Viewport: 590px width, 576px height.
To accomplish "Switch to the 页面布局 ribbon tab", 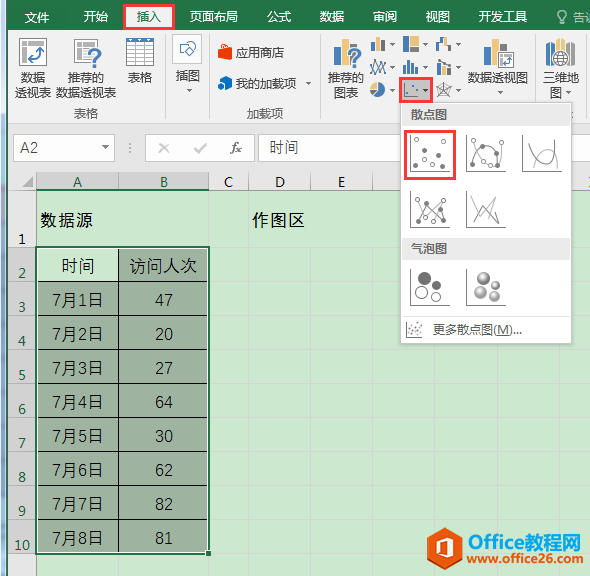I will pyautogui.click(x=213, y=17).
